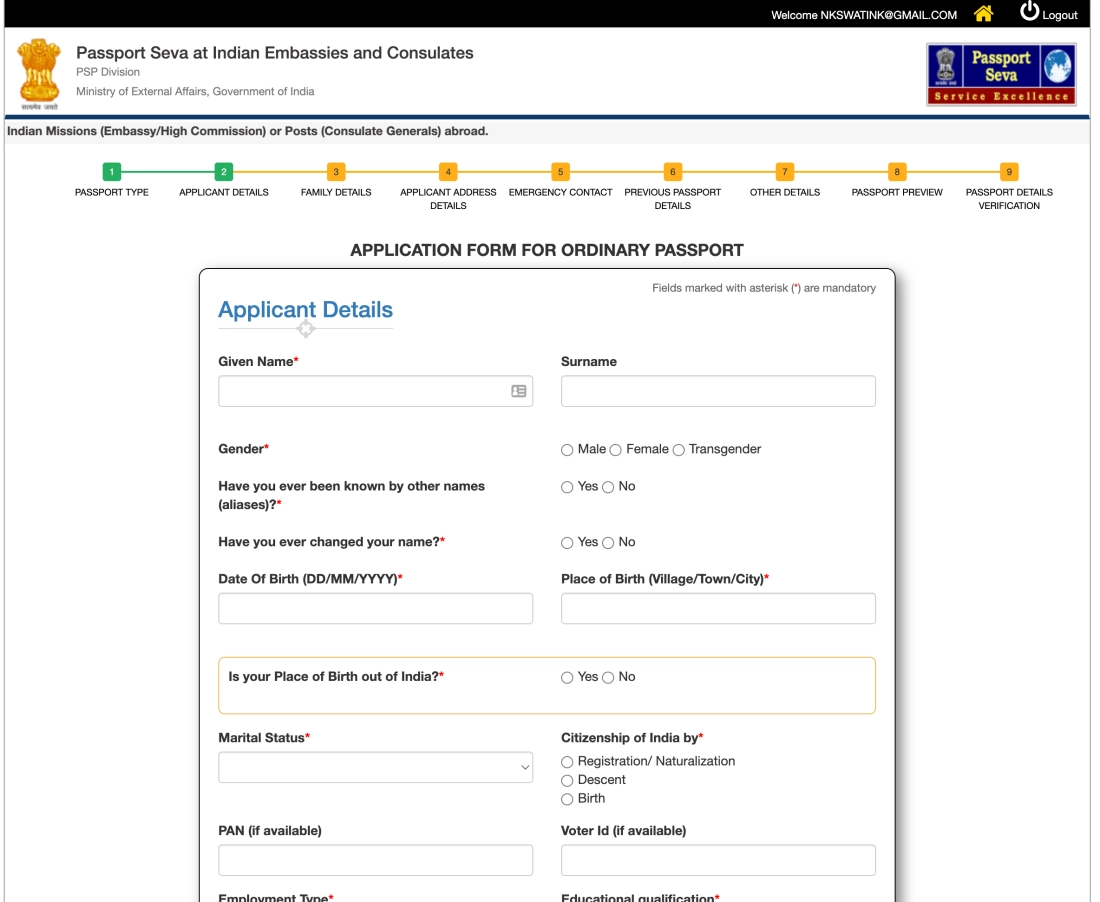Open the Marital Status dropdown
The width and height of the screenshot is (1100, 902).
pos(375,767)
